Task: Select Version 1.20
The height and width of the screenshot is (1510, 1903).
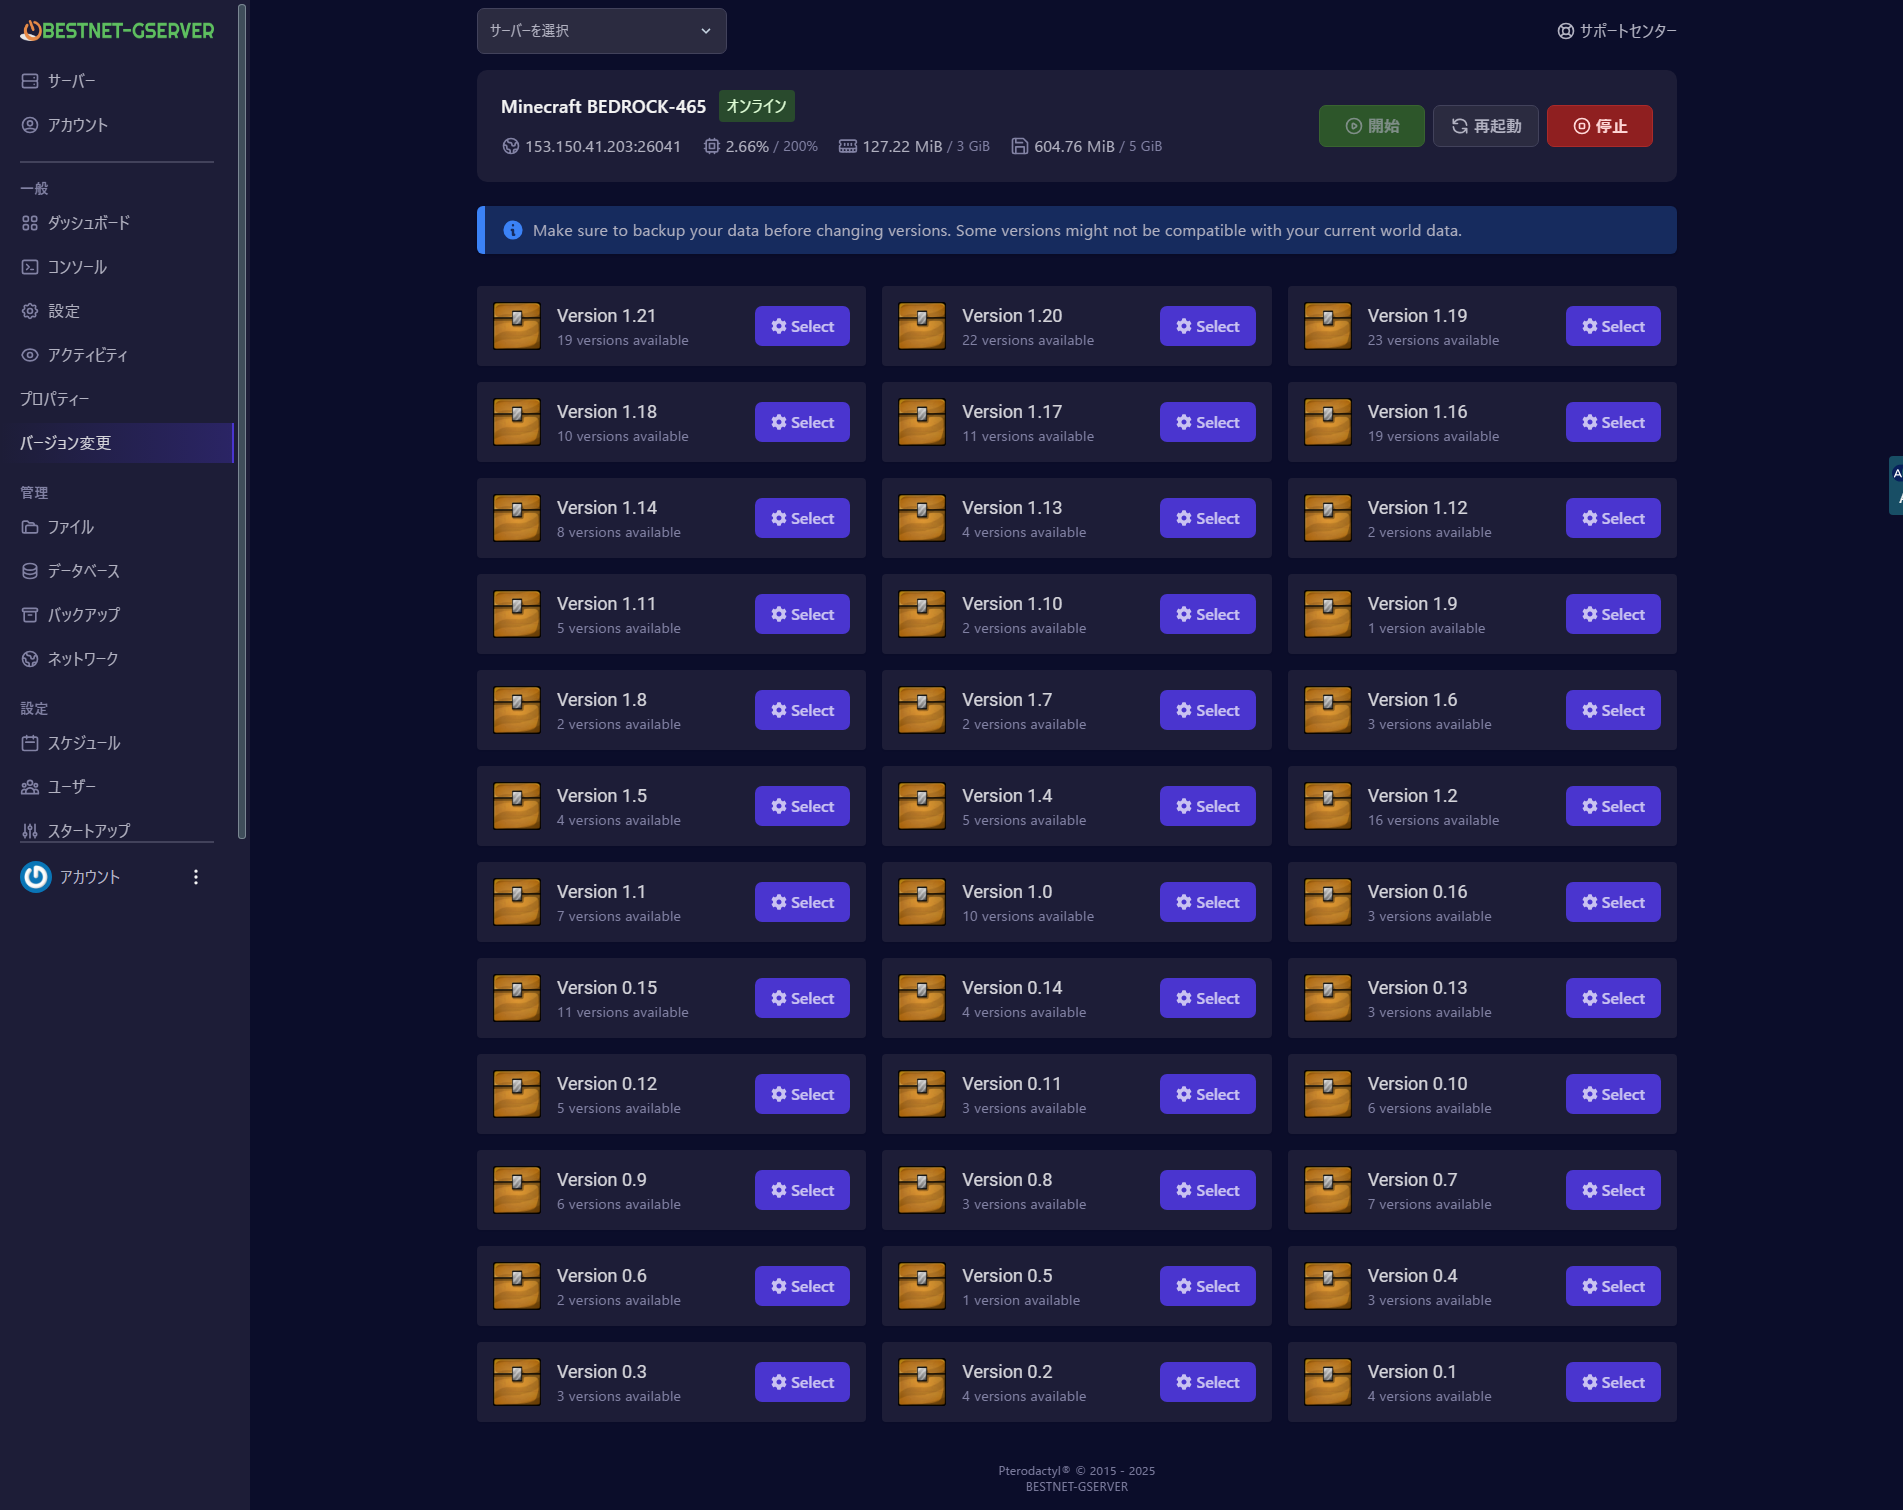Action: click(1208, 326)
